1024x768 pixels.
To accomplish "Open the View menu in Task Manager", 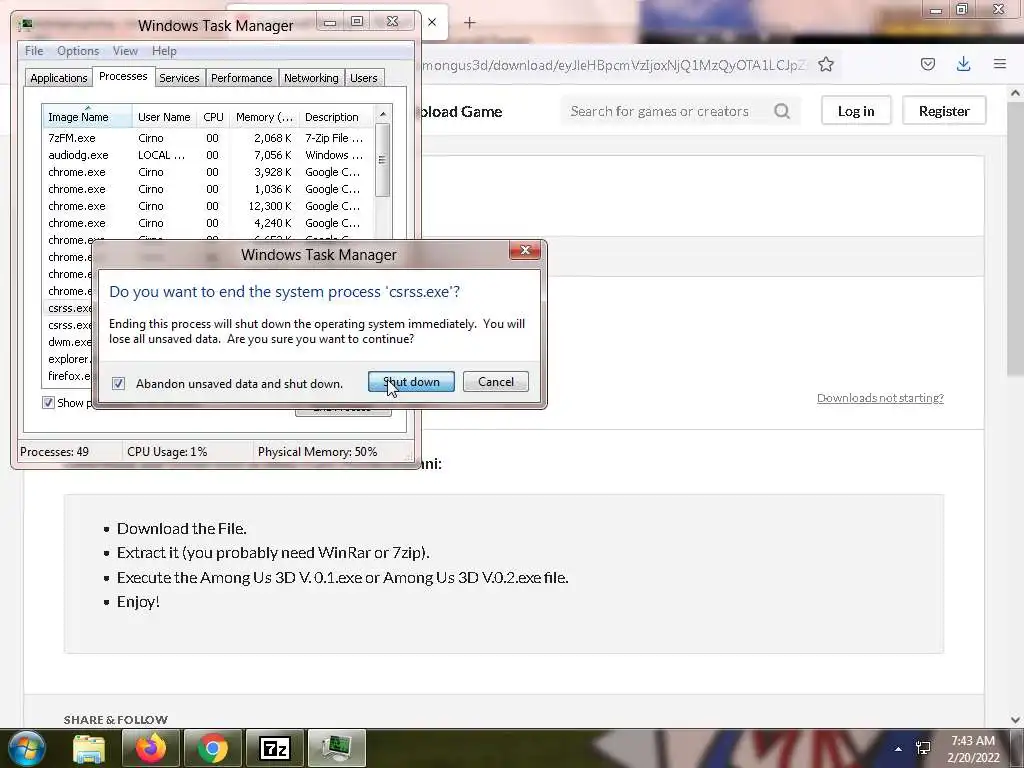I will pos(125,51).
